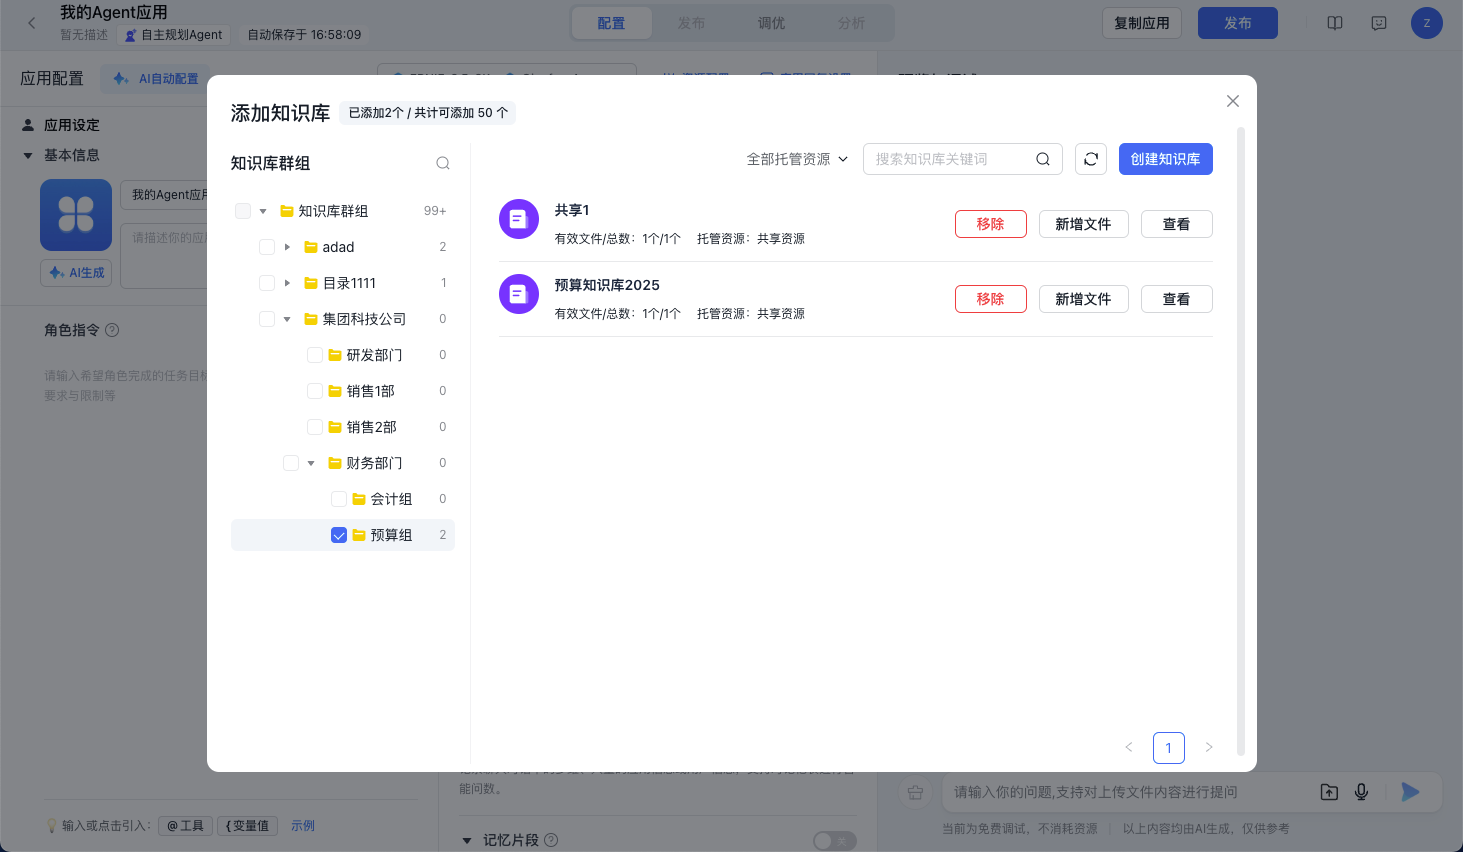1463x852 pixels.
Task: Click the user avatar Z in header
Action: [x=1427, y=23]
